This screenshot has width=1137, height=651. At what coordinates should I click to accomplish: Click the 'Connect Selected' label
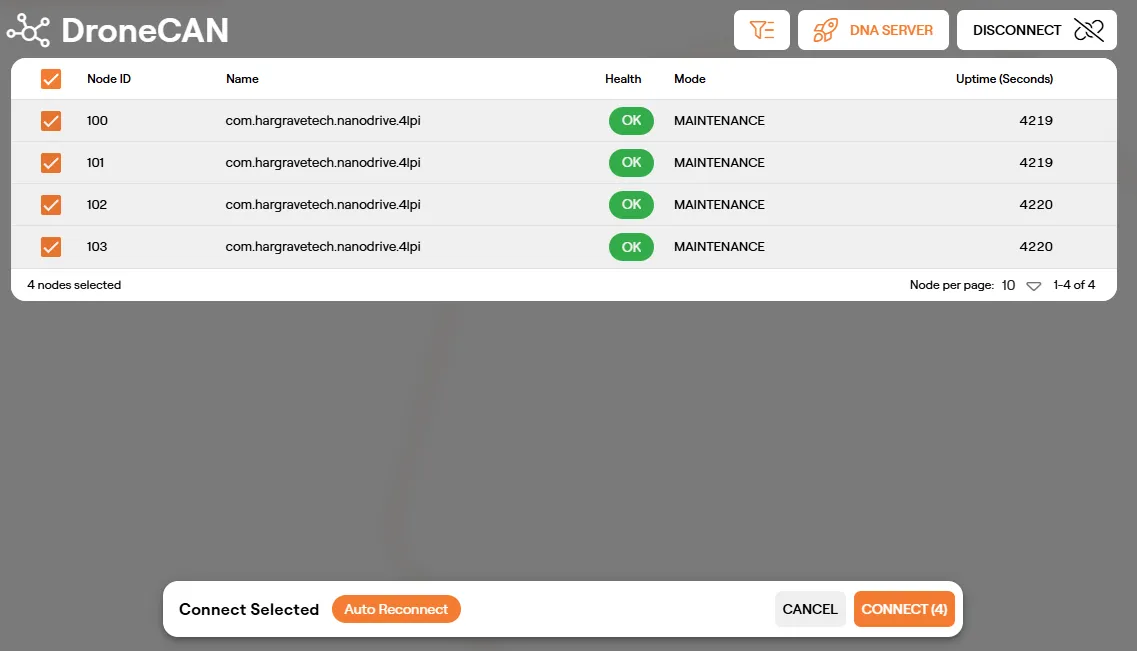[x=249, y=609]
